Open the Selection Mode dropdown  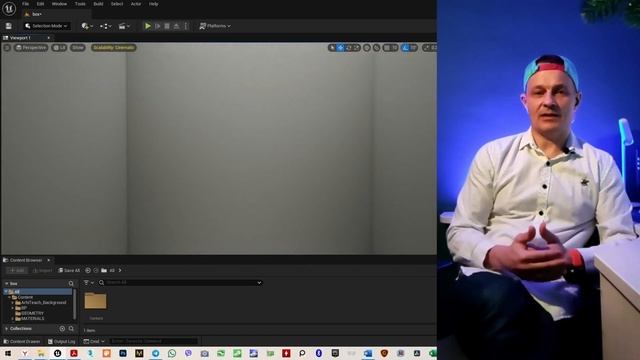point(46,26)
